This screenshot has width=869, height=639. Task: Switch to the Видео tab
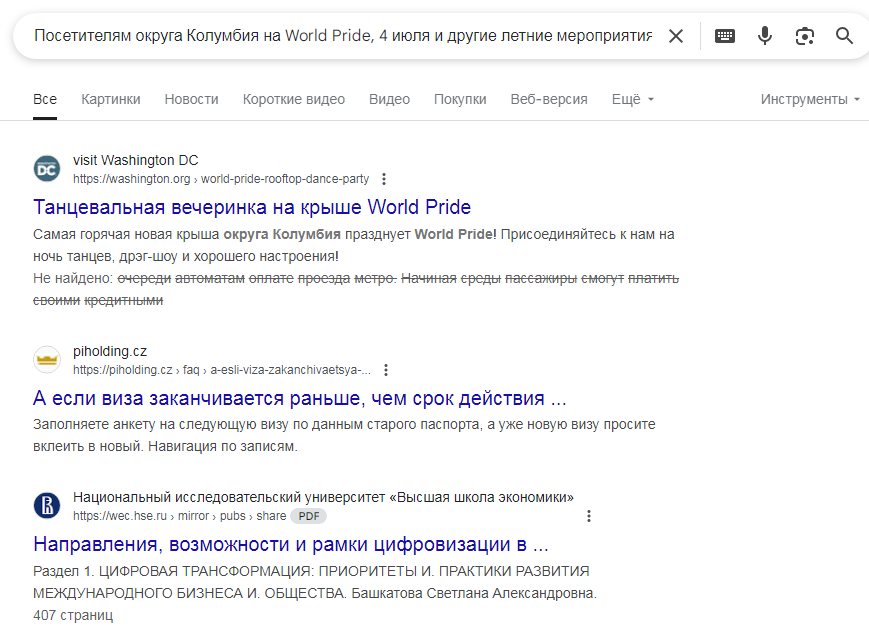390,99
